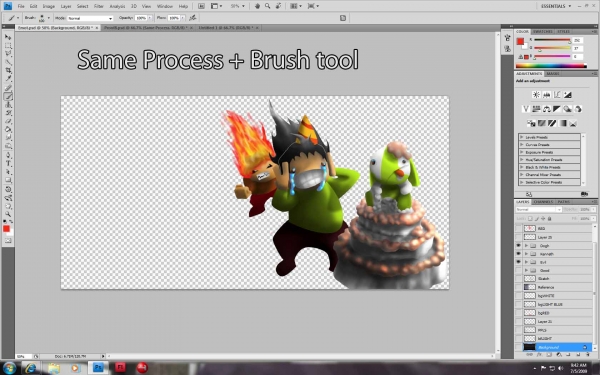Select the Type tool
The height and width of the screenshot is (375, 600).
point(8,163)
